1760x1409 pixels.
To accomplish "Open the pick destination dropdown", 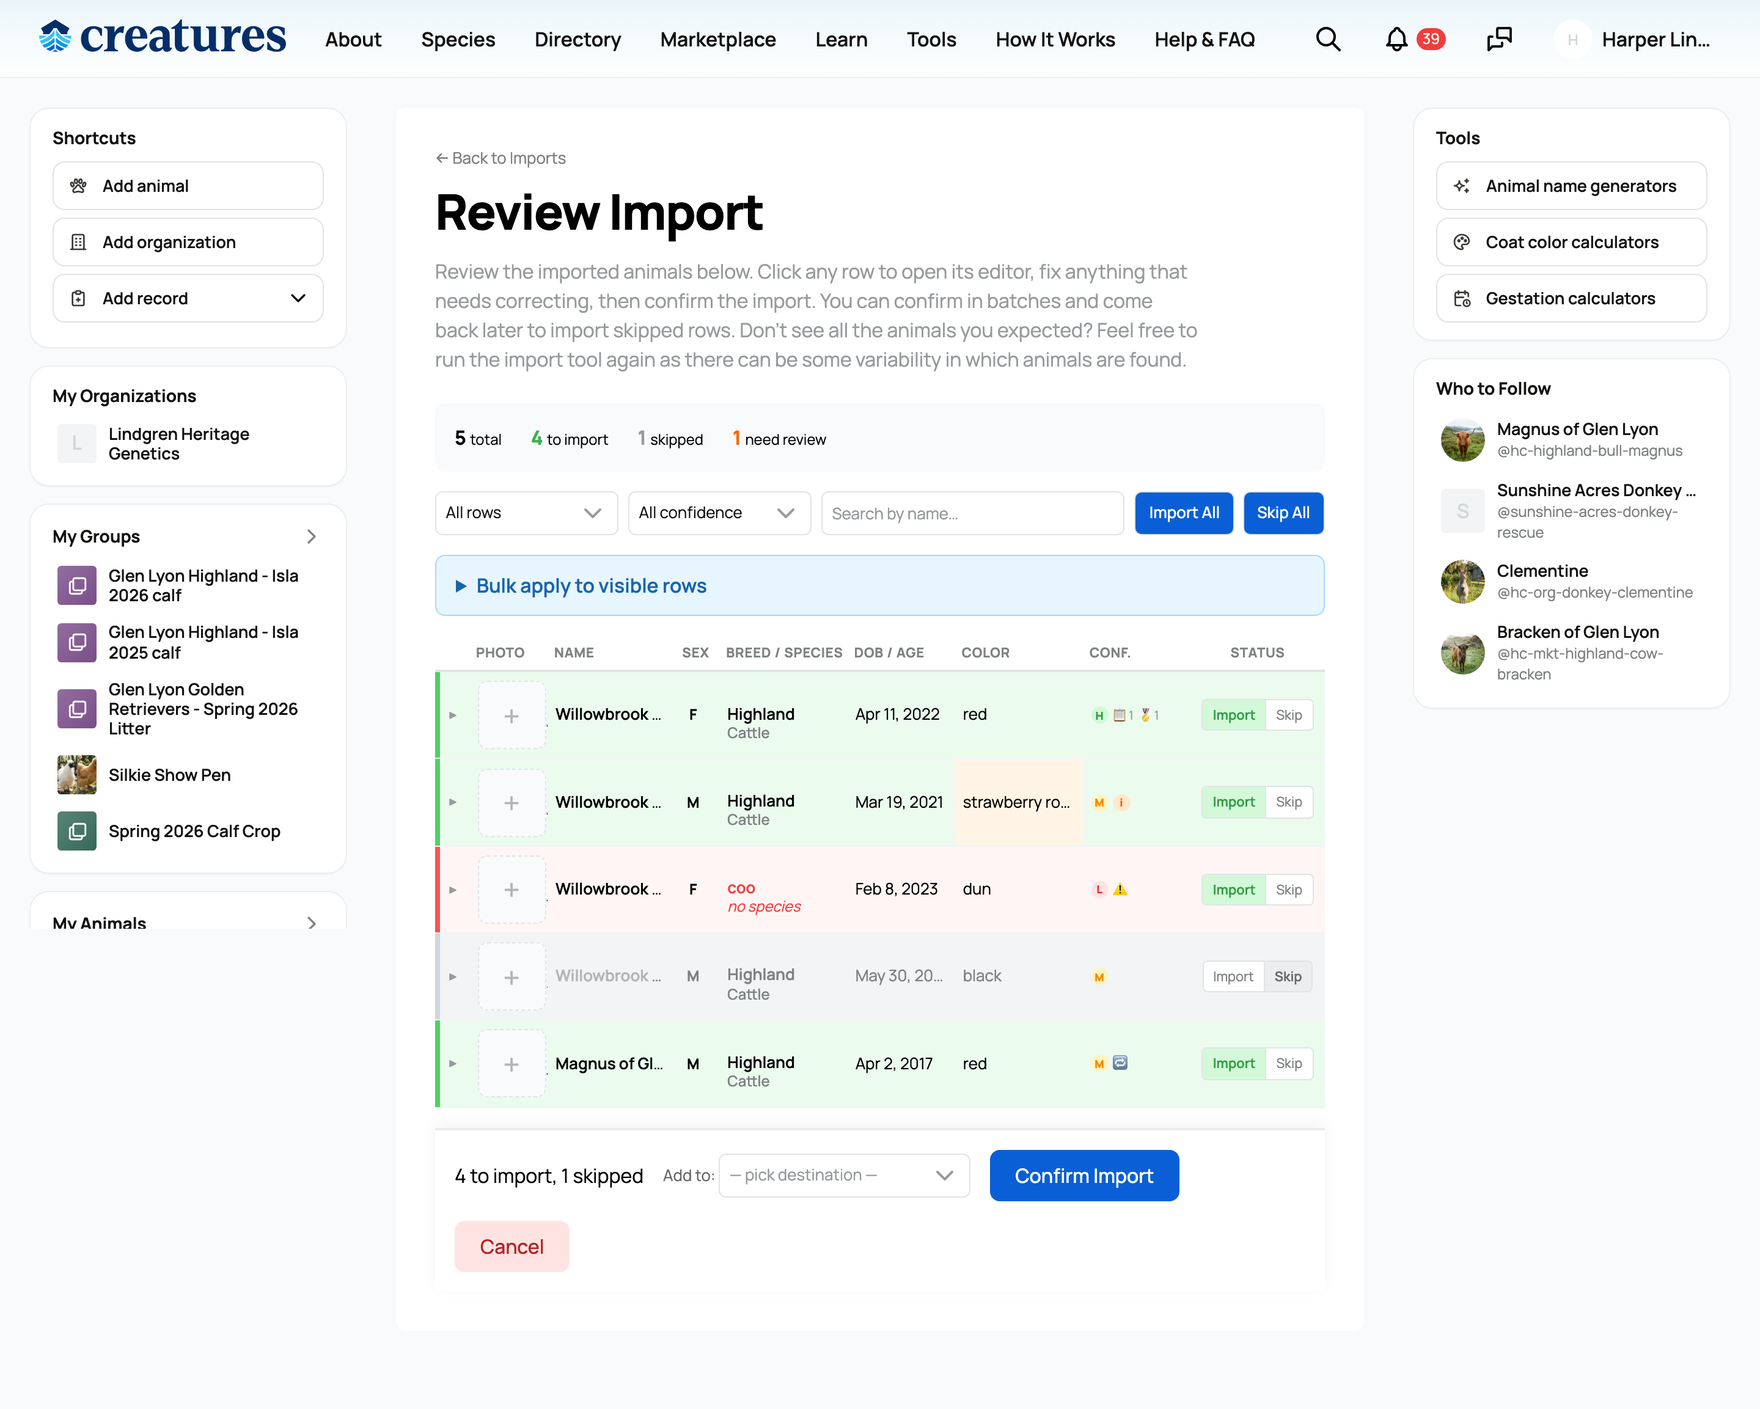I will click(x=844, y=1176).
